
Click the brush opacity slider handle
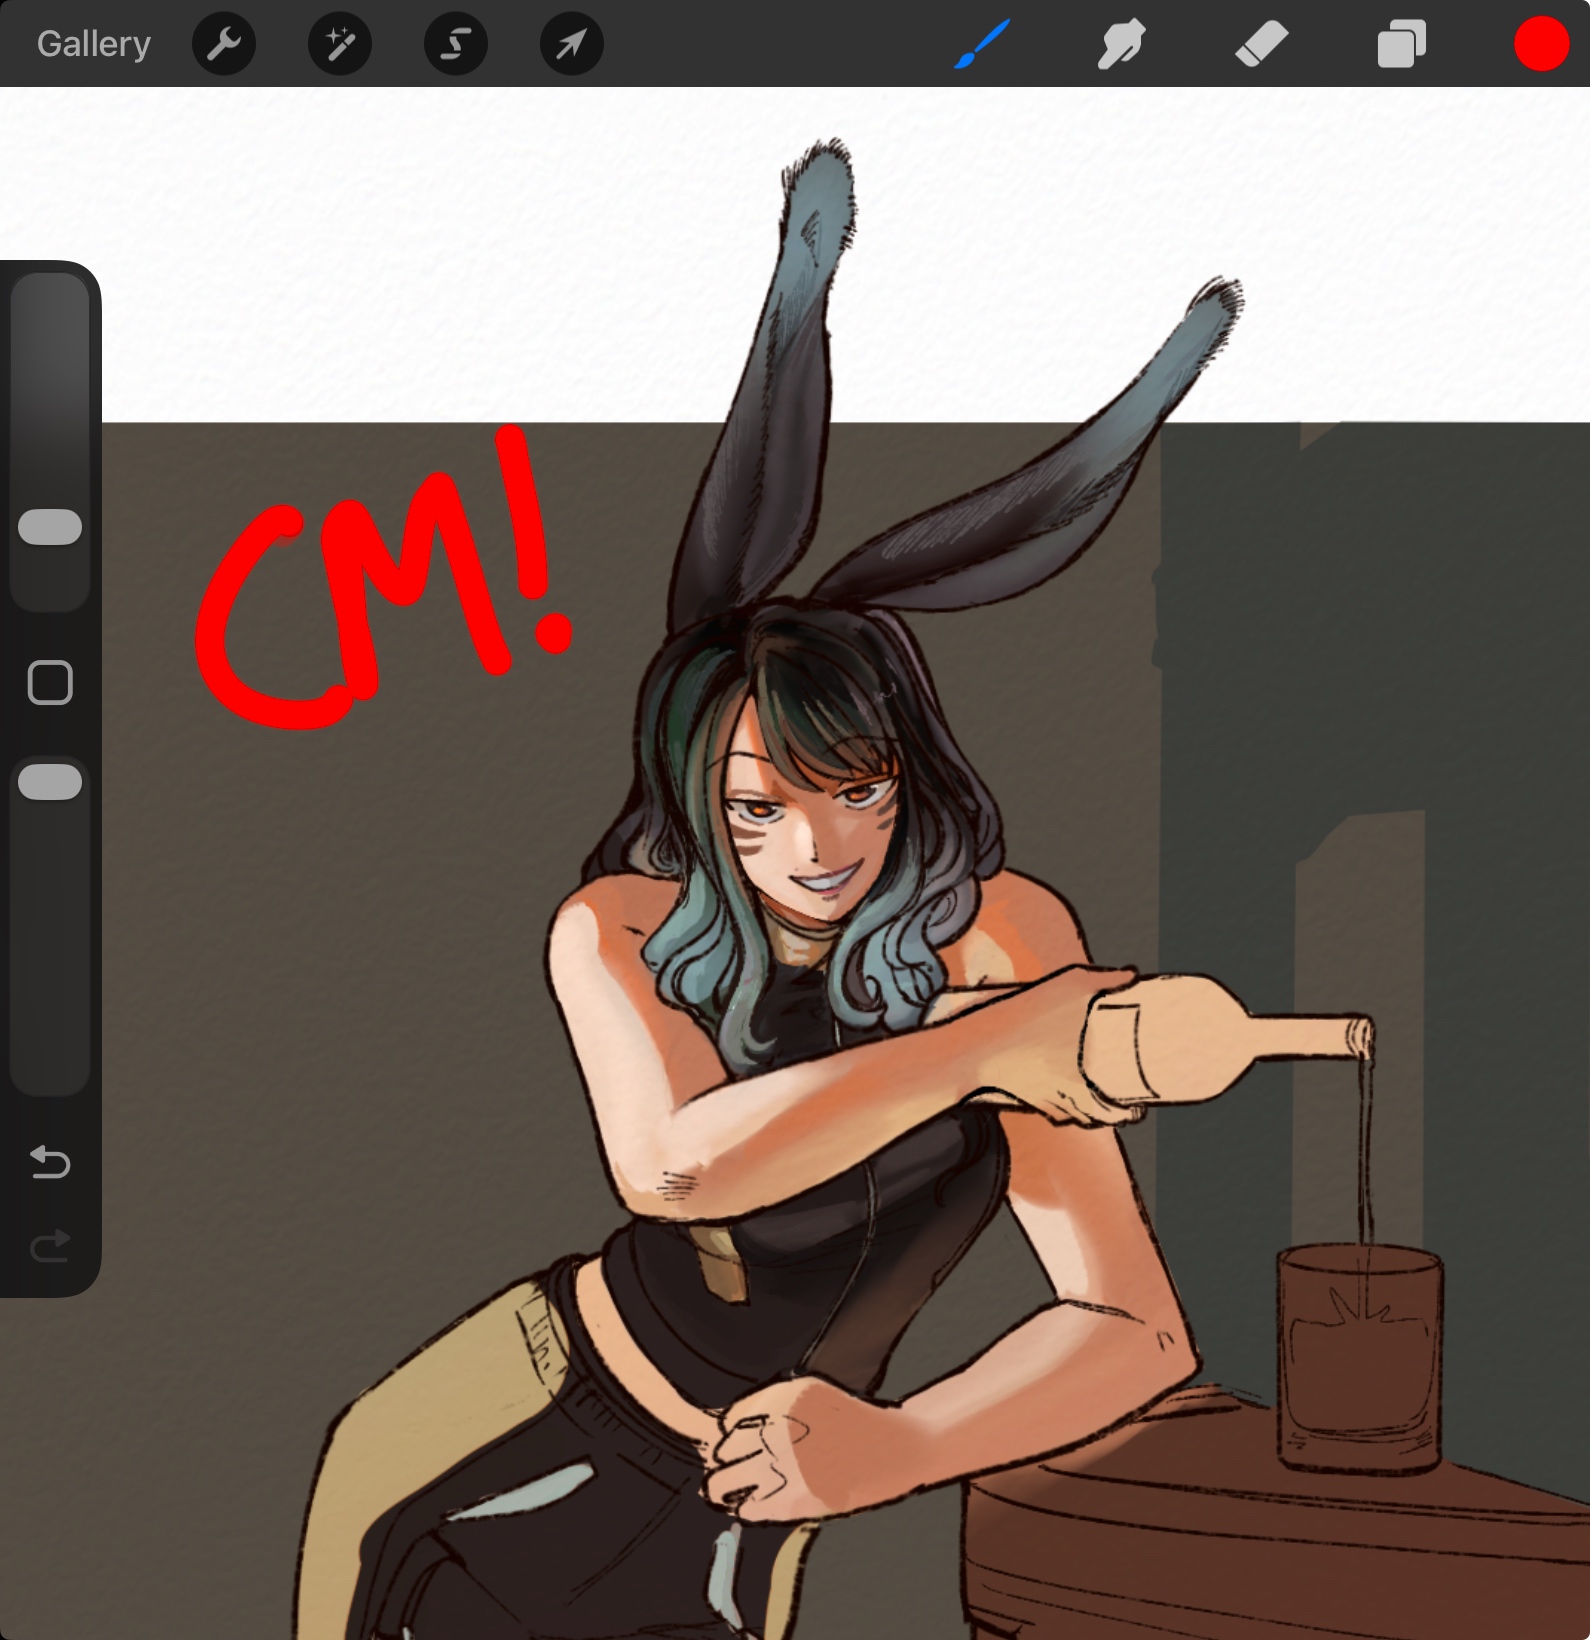point(50,782)
